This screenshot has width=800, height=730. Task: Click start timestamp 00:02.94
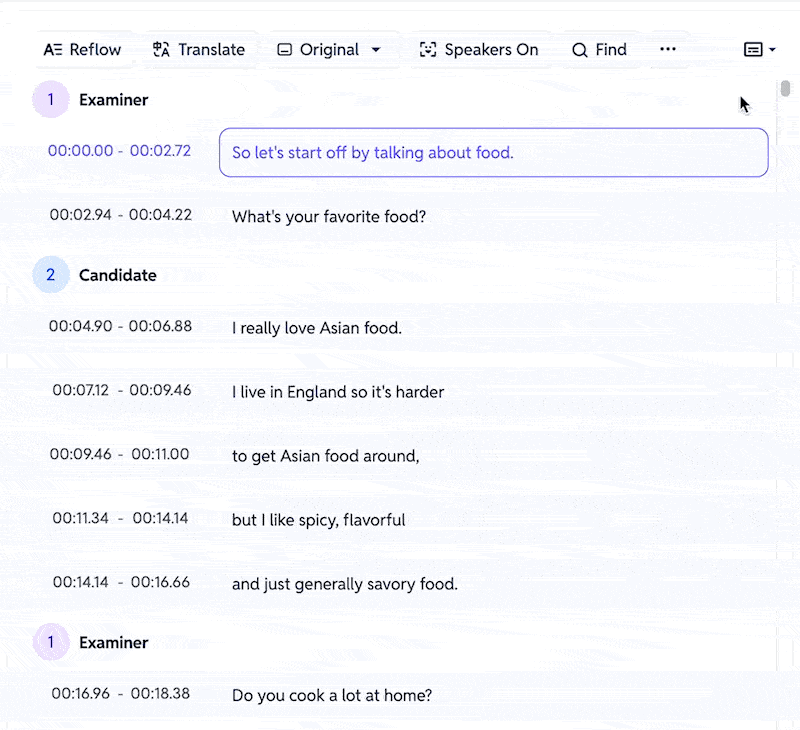pos(81,215)
